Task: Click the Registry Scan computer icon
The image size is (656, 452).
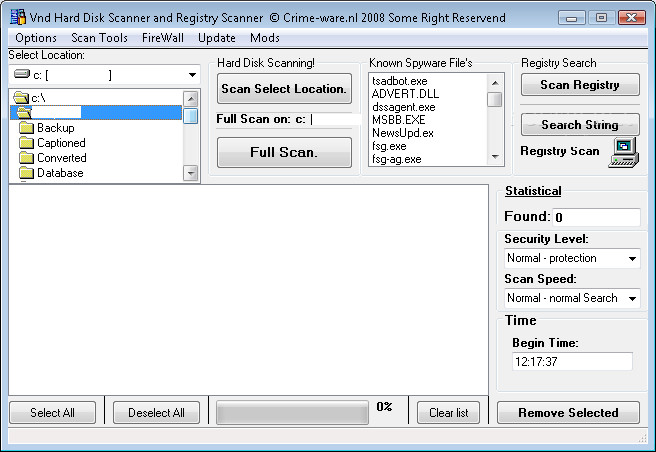Action: coord(623,153)
